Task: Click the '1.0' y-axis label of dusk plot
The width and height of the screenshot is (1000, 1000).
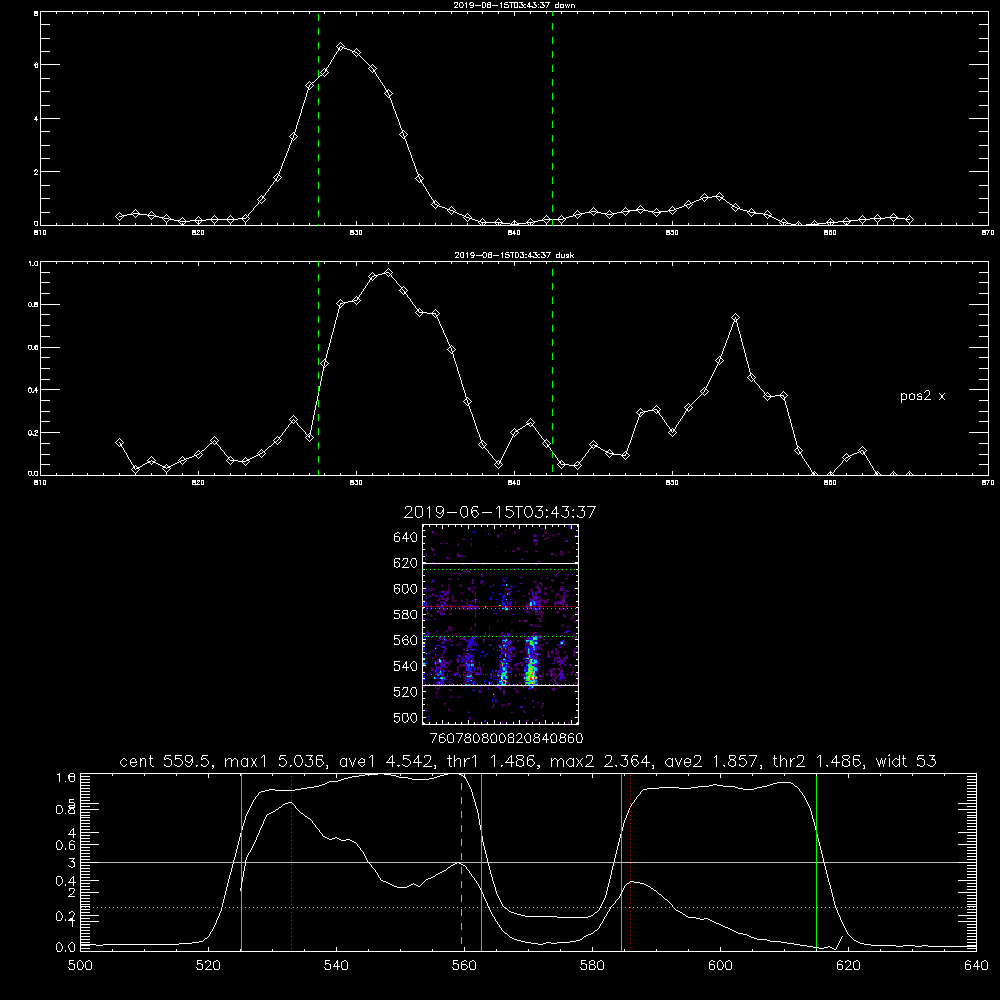Action: pos(34,263)
